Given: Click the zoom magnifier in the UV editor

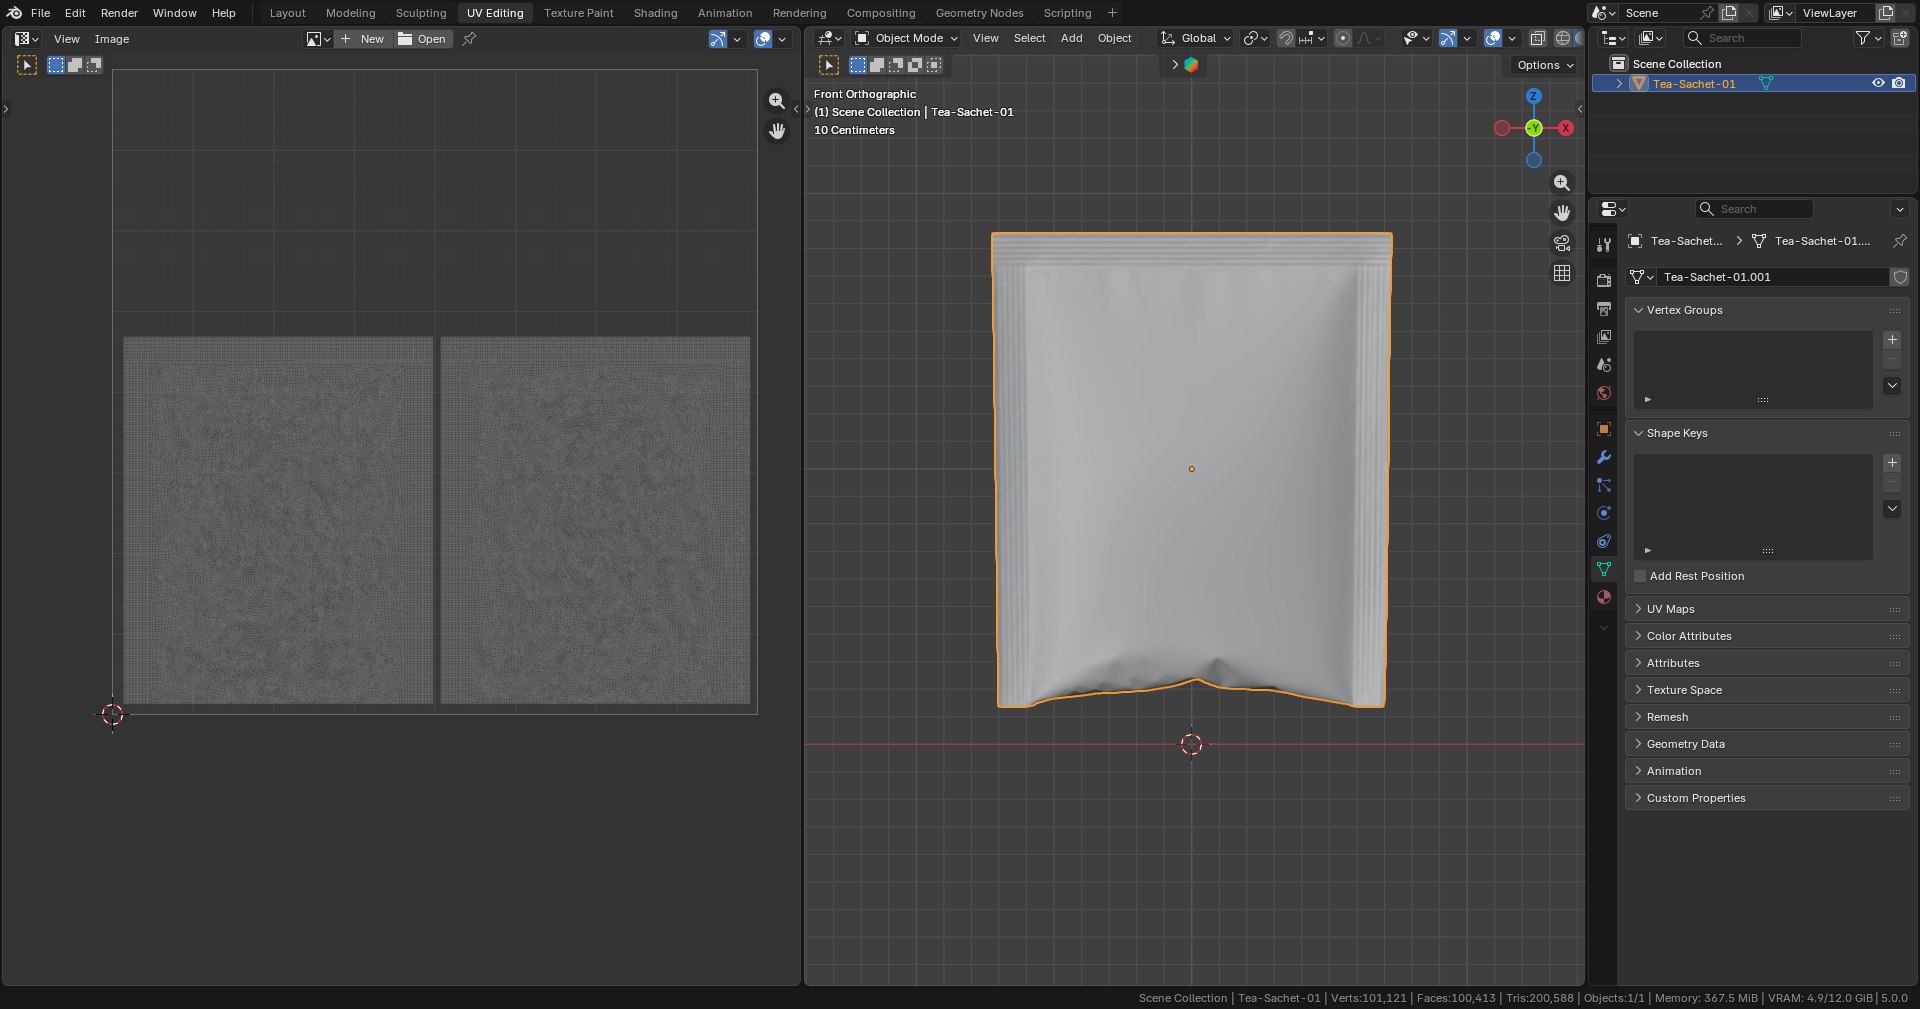Looking at the screenshot, I should [x=777, y=101].
